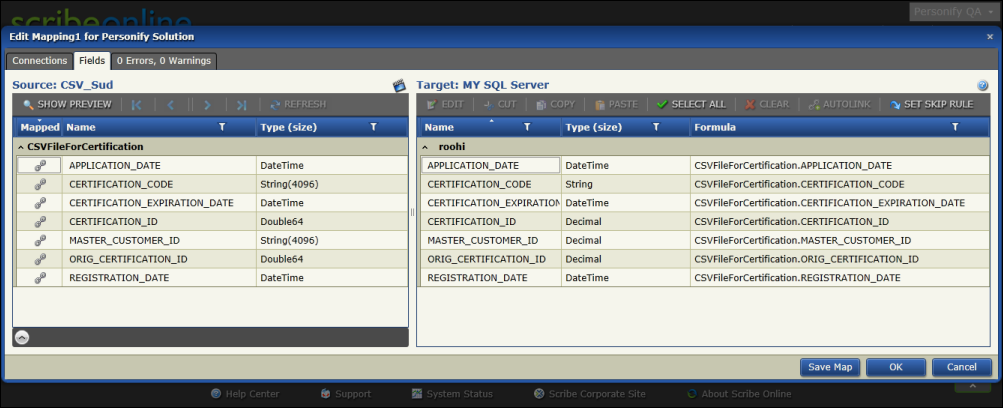
Task: Select the Fields tab
Action: tap(92, 61)
